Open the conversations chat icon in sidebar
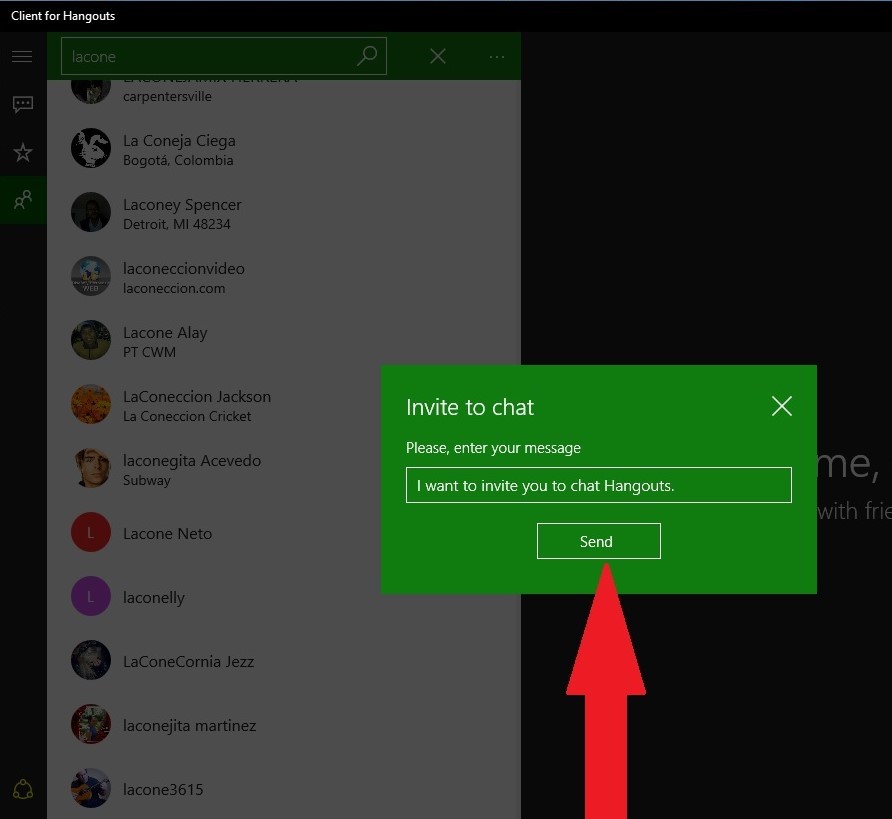The image size is (892, 819). click(23, 104)
